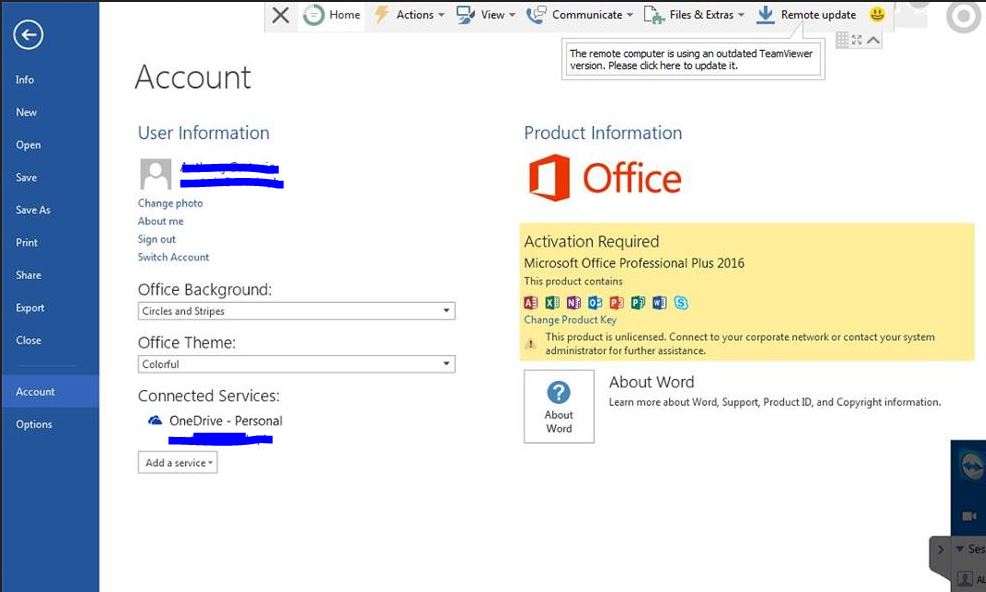Click the Change Product Key link
This screenshot has height=592, width=986.
coord(570,320)
